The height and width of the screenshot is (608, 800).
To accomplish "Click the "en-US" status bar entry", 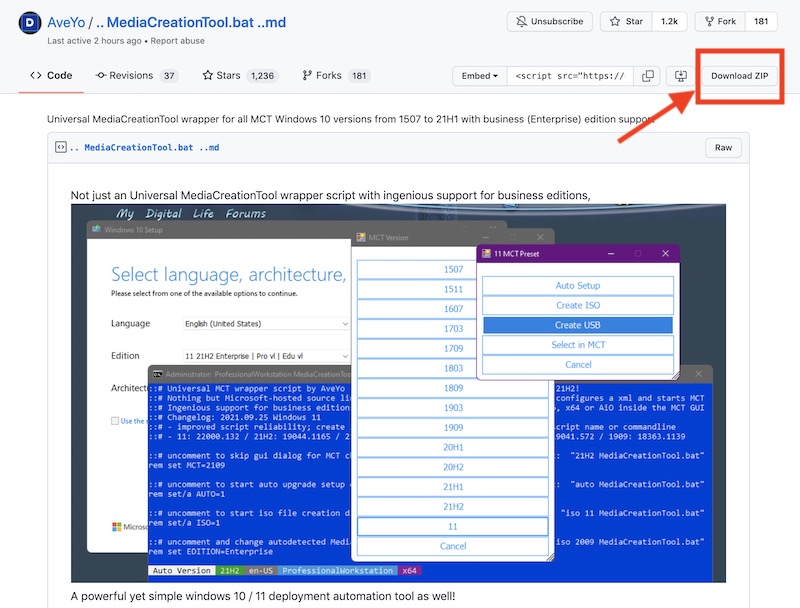I will (261, 571).
